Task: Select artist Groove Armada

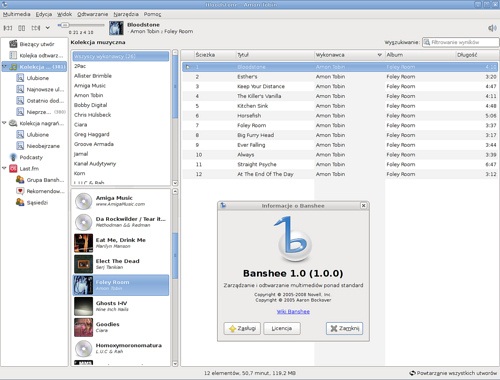Action: [x=121, y=144]
